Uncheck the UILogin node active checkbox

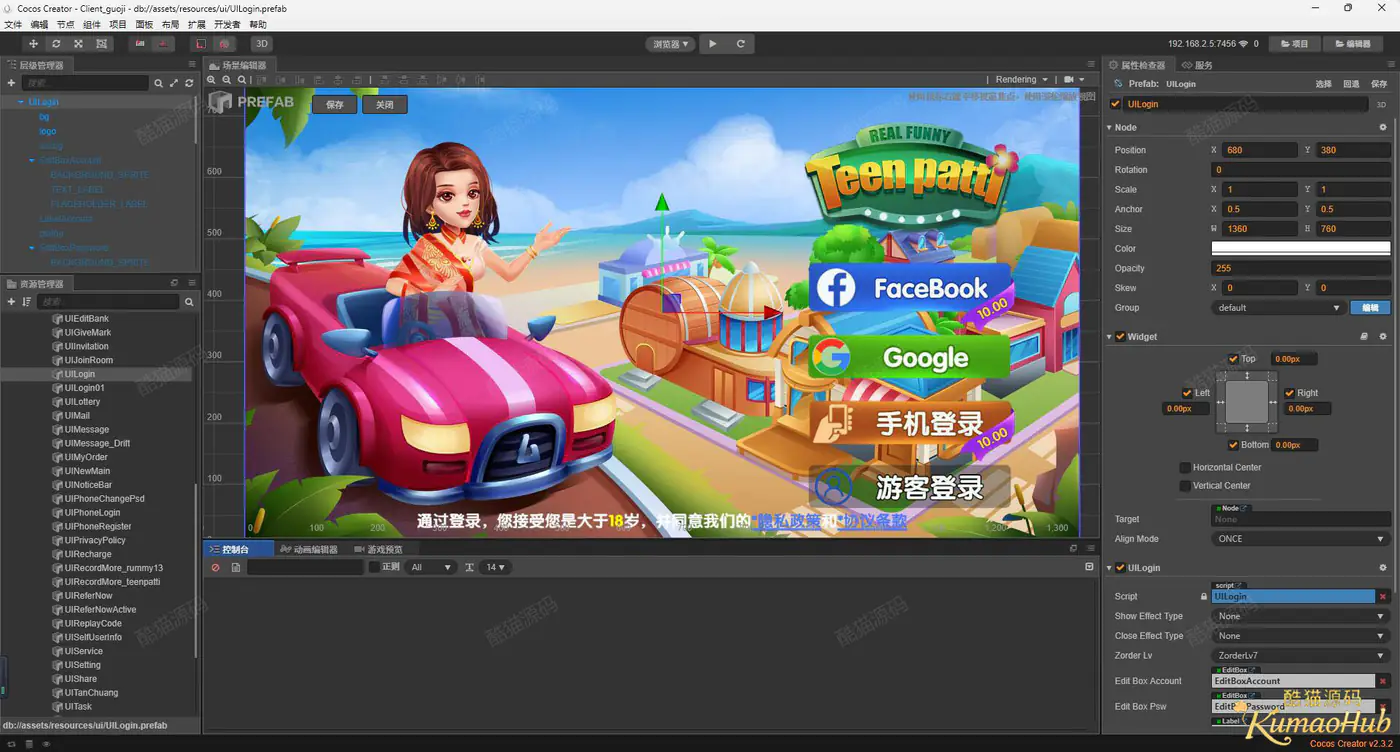pyautogui.click(x=1116, y=104)
